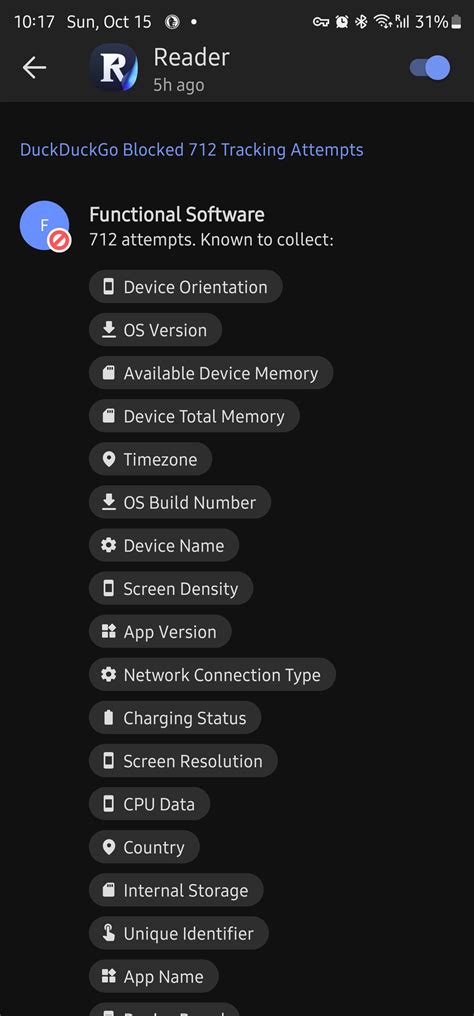
Task: Select the Internal Storage chip
Action: 176,890
